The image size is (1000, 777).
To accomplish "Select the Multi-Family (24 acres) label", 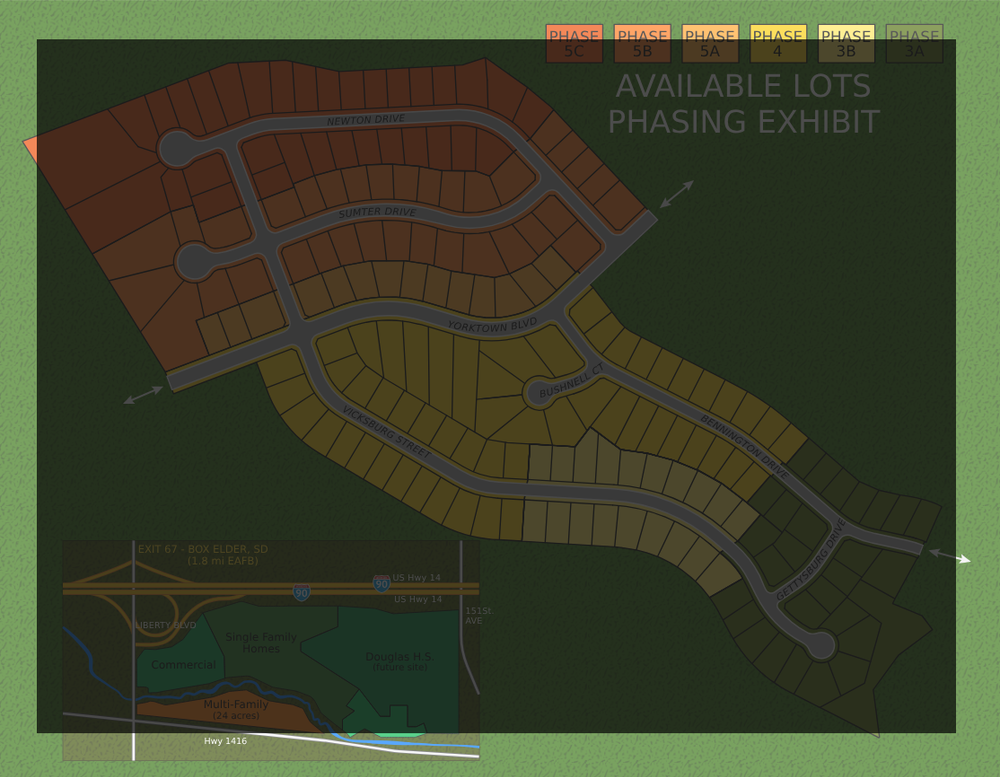I will pos(236,709).
